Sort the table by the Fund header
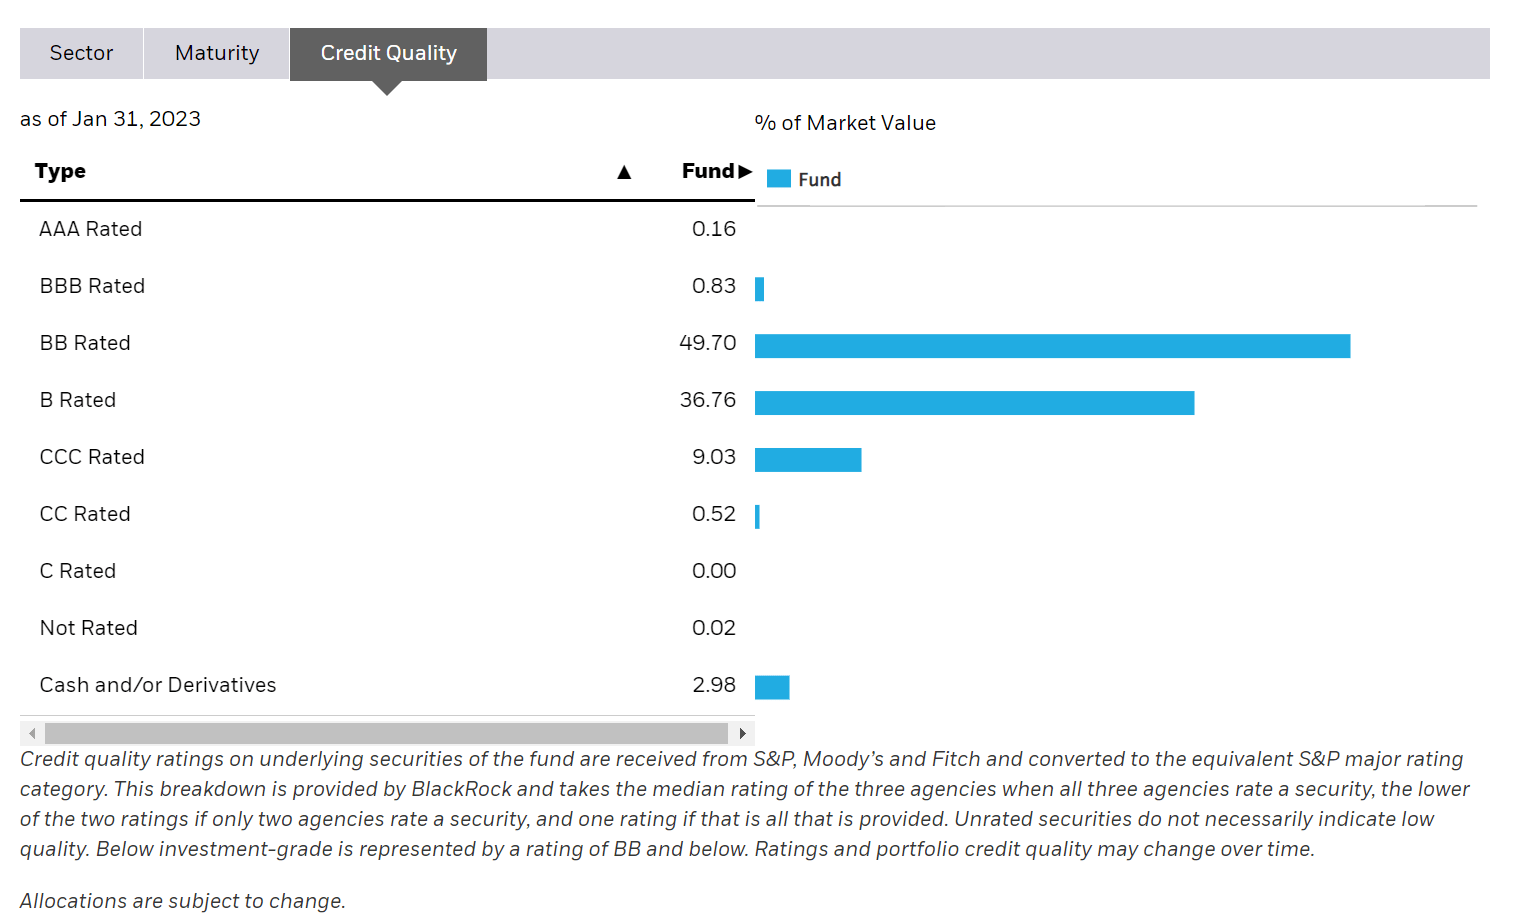Image resolution: width=1535 pixels, height=924 pixels. click(x=707, y=171)
